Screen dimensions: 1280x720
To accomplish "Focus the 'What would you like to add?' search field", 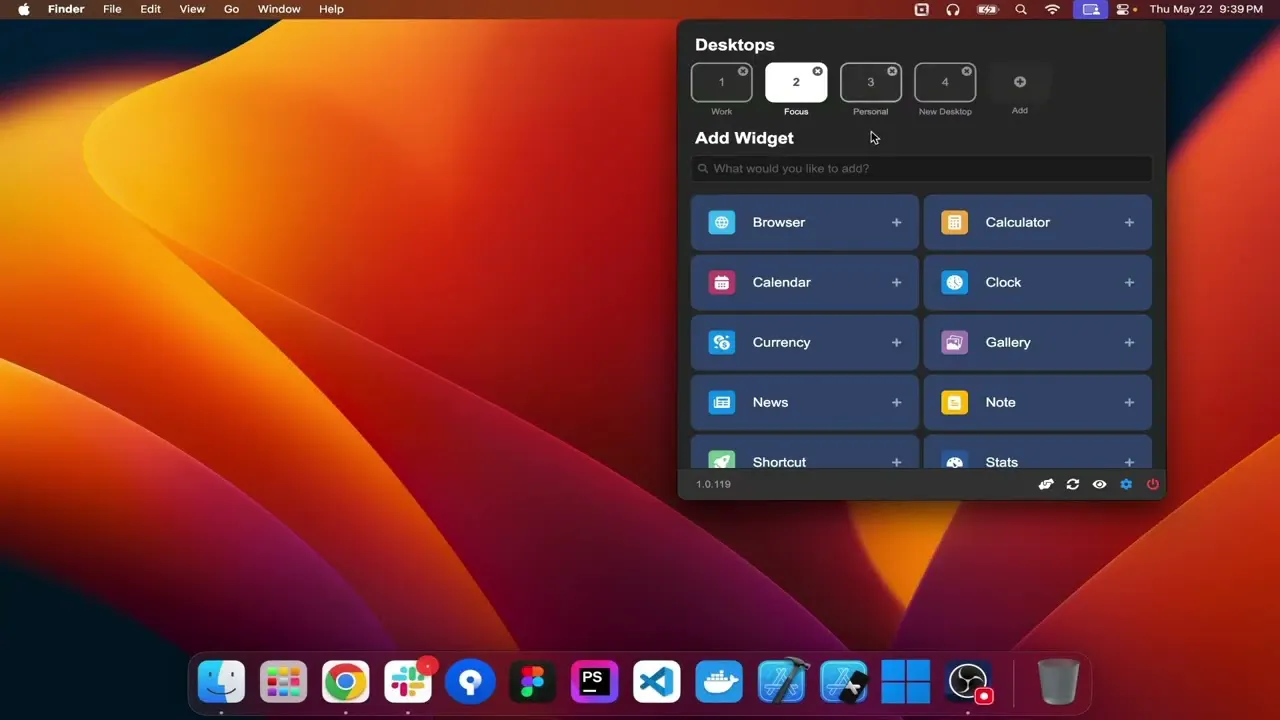I will click(922, 168).
